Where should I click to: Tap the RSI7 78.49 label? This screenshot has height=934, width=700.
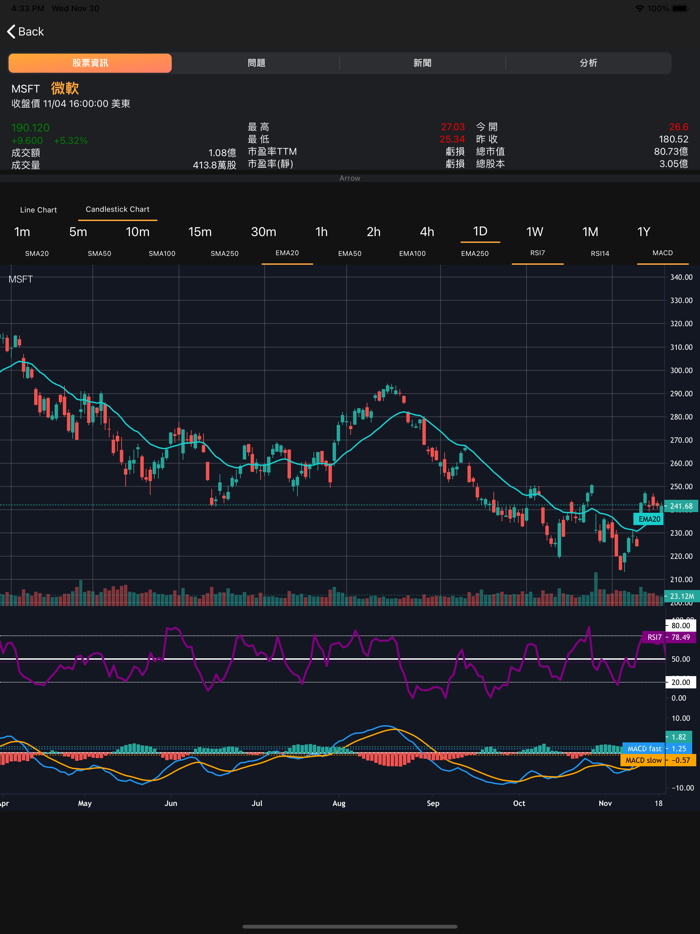coord(669,637)
